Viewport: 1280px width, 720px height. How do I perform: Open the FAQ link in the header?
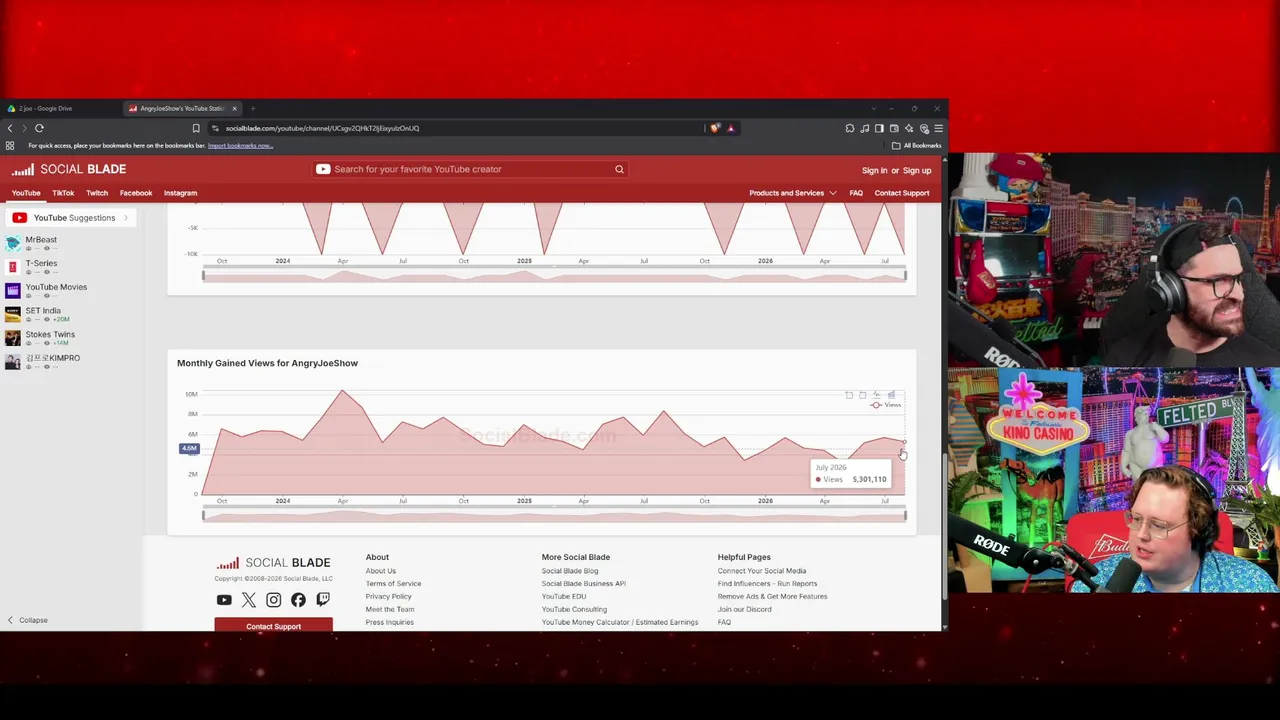856,193
